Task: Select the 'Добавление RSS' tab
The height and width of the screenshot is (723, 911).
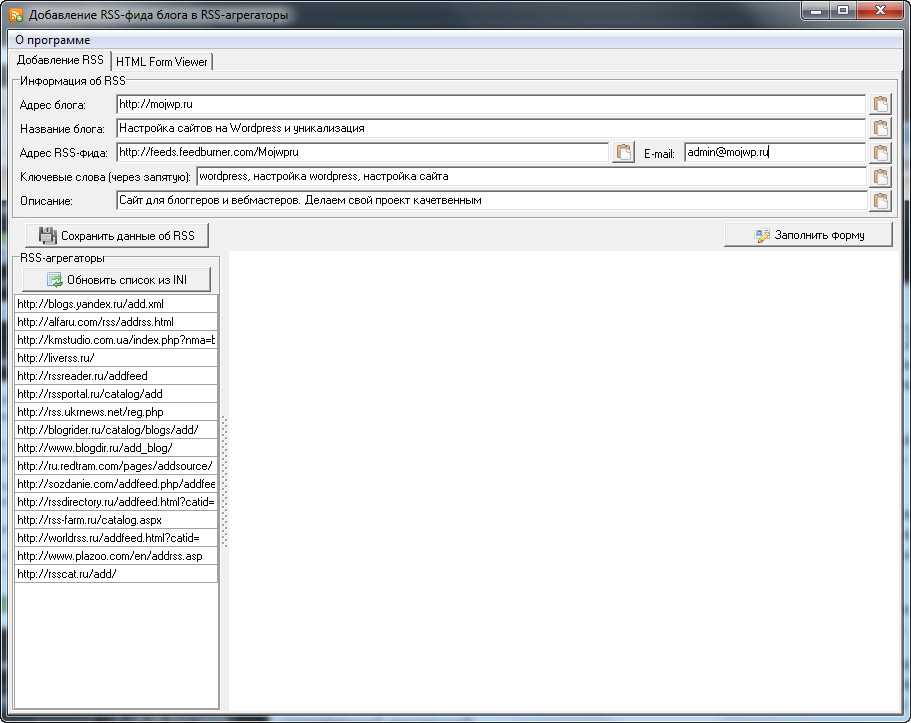Action: tap(60, 61)
